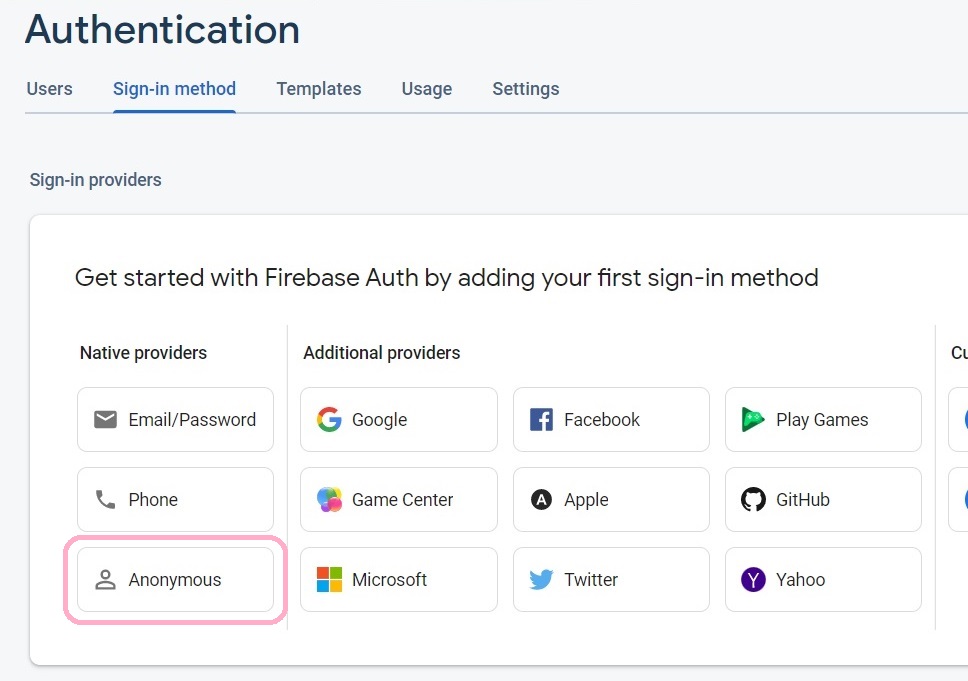Click the Game Center logo icon
This screenshot has width=968, height=681.
[329, 500]
